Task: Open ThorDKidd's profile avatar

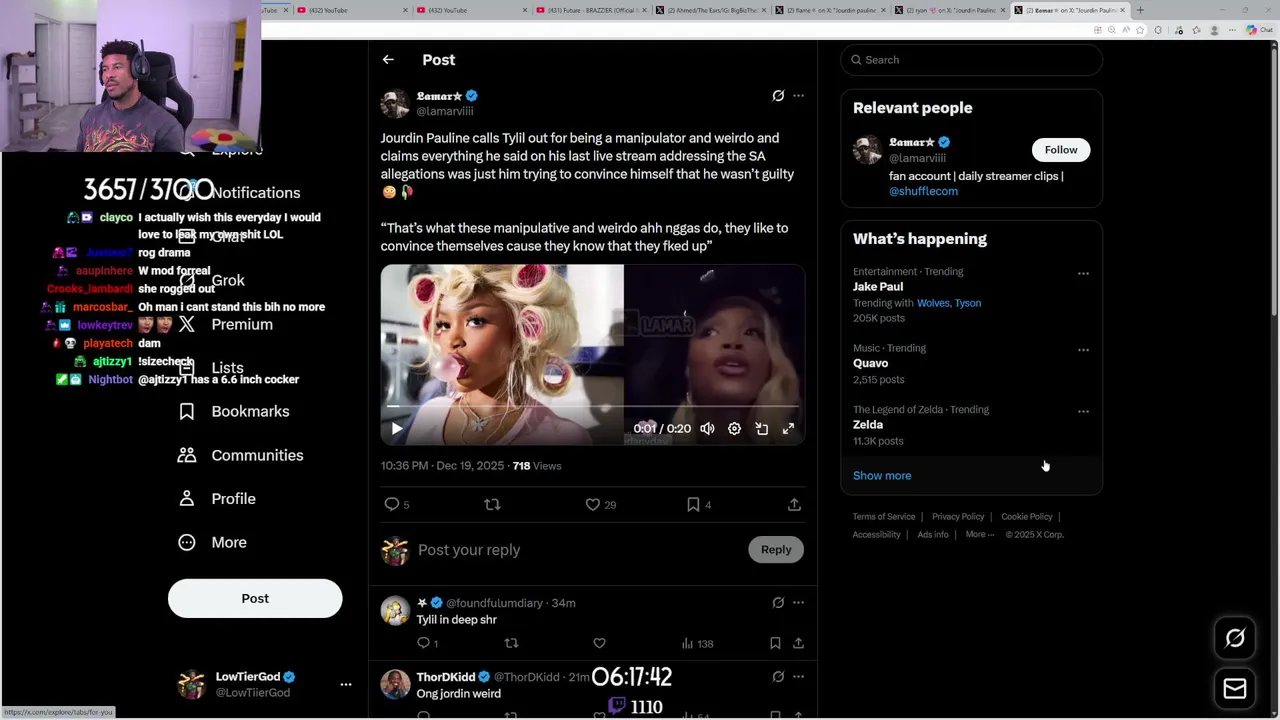Action: pyautogui.click(x=395, y=685)
